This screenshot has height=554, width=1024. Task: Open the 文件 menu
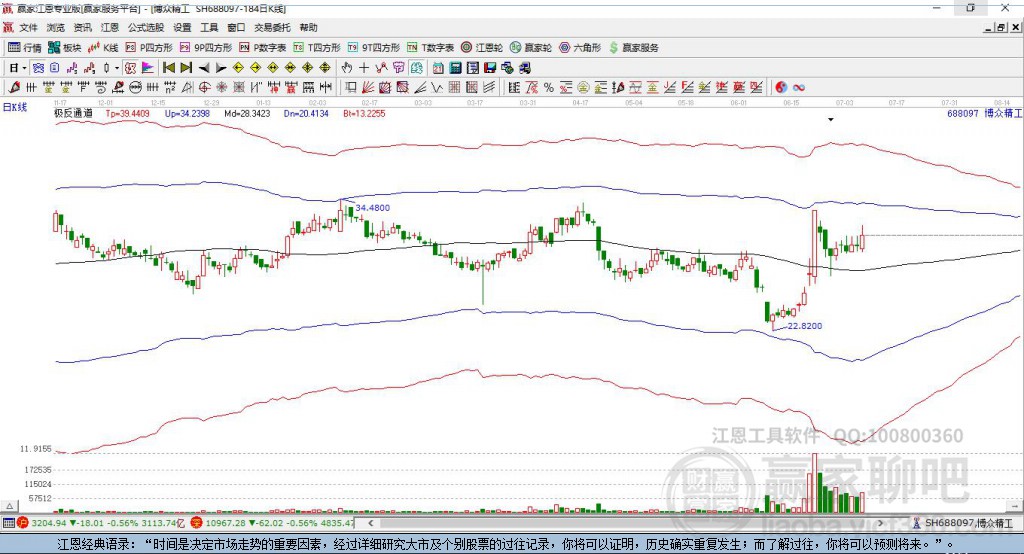click(28, 27)
